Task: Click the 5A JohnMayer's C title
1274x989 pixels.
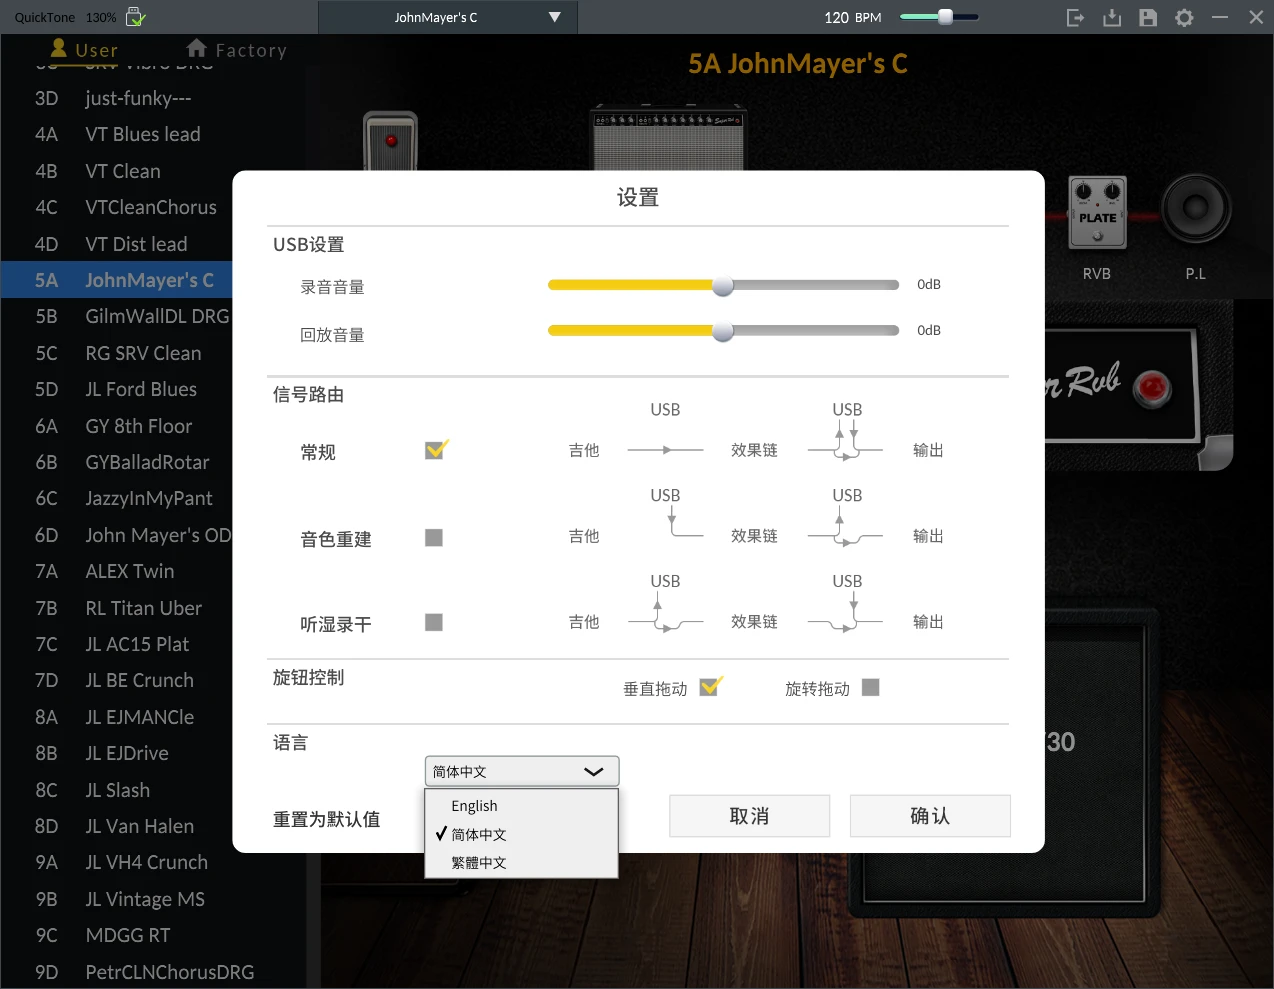Action: click(797, 64)
